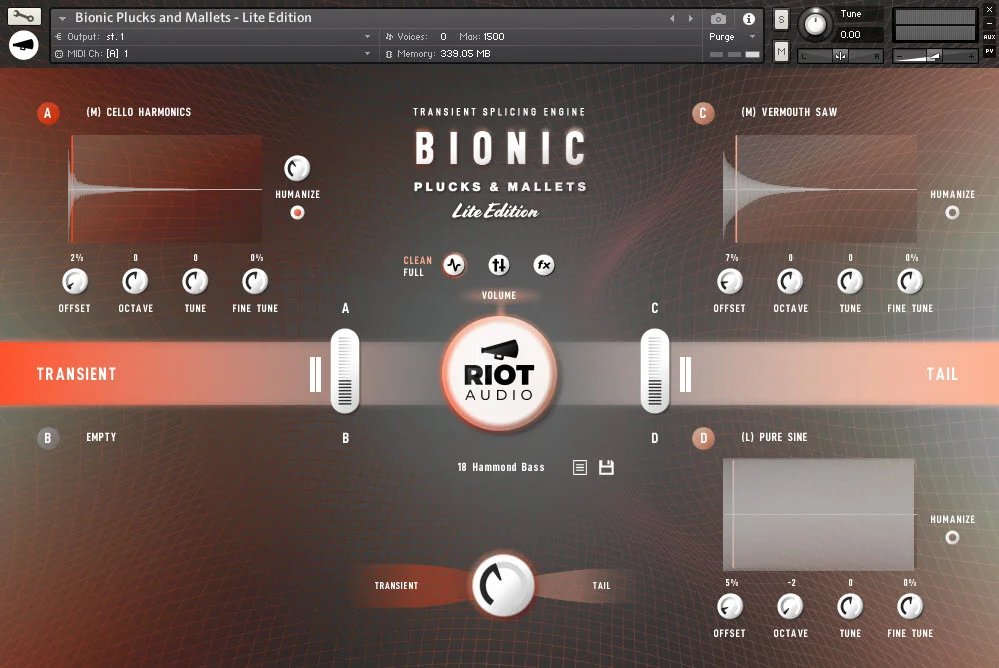
Task: Click slot D Fine Tune knob
Action: pos(910,607)
